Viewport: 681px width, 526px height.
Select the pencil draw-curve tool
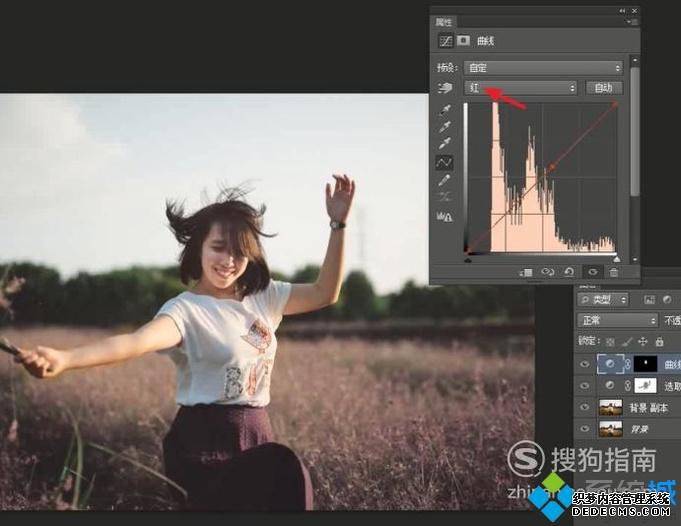pos(444,180)
